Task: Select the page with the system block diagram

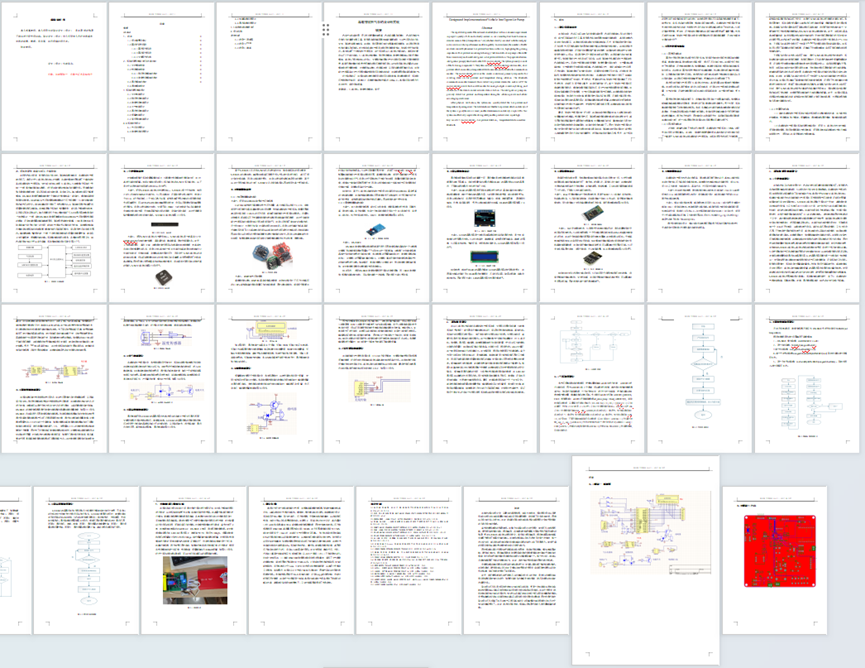Action: (54, 228)
